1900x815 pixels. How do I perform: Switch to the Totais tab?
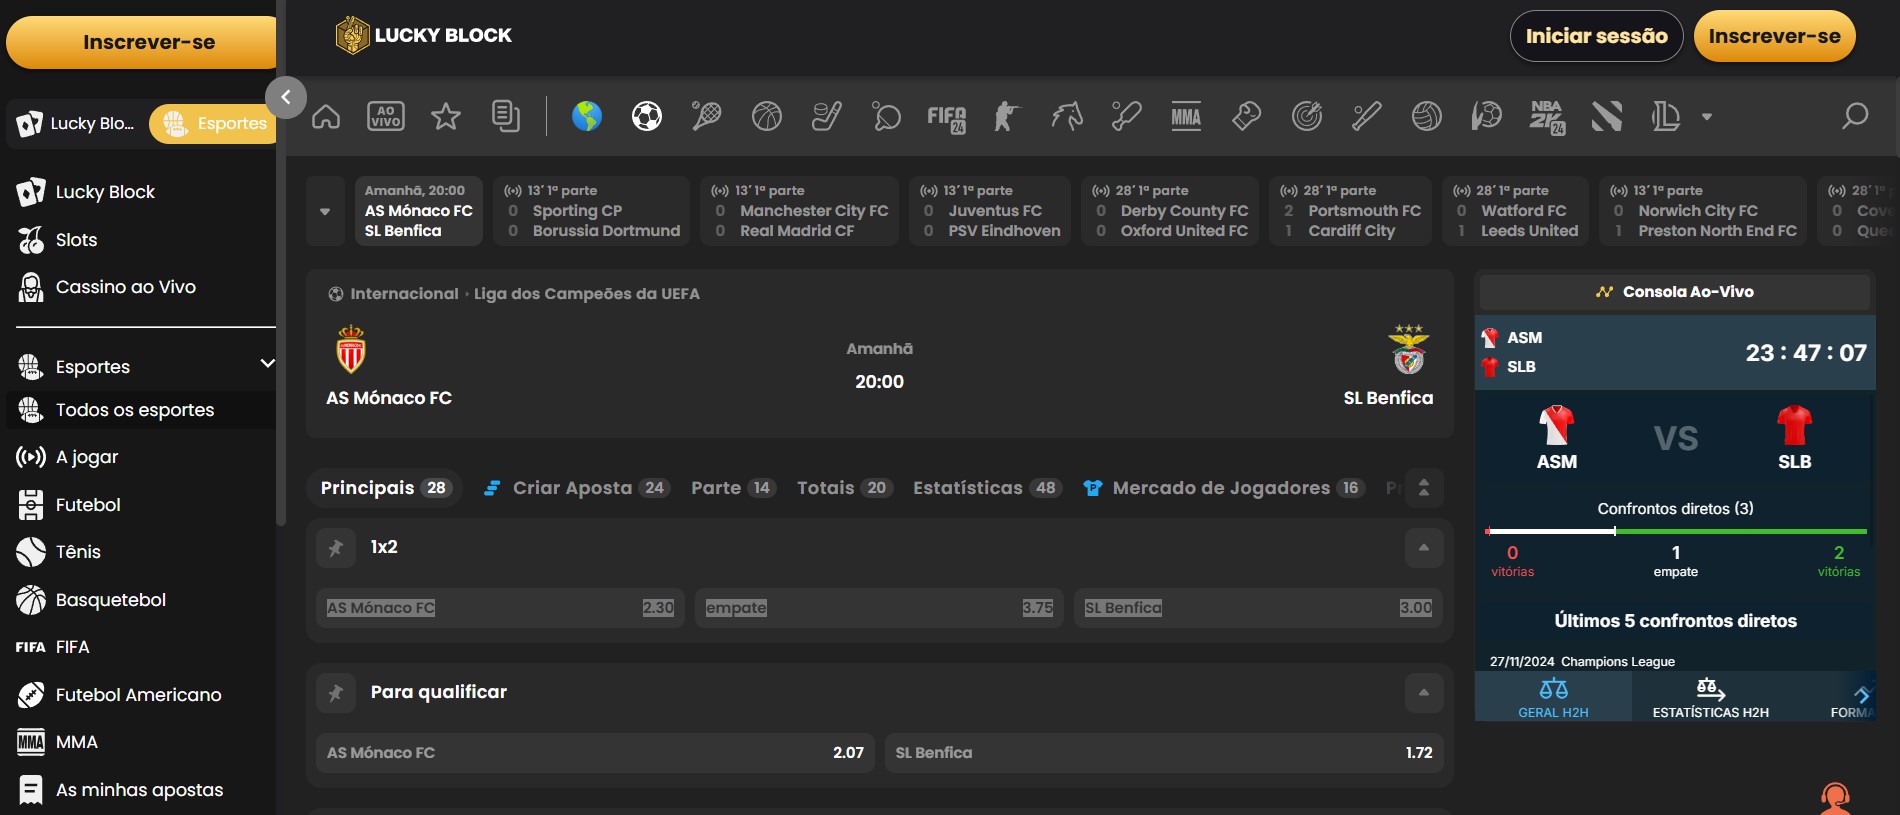844,488
